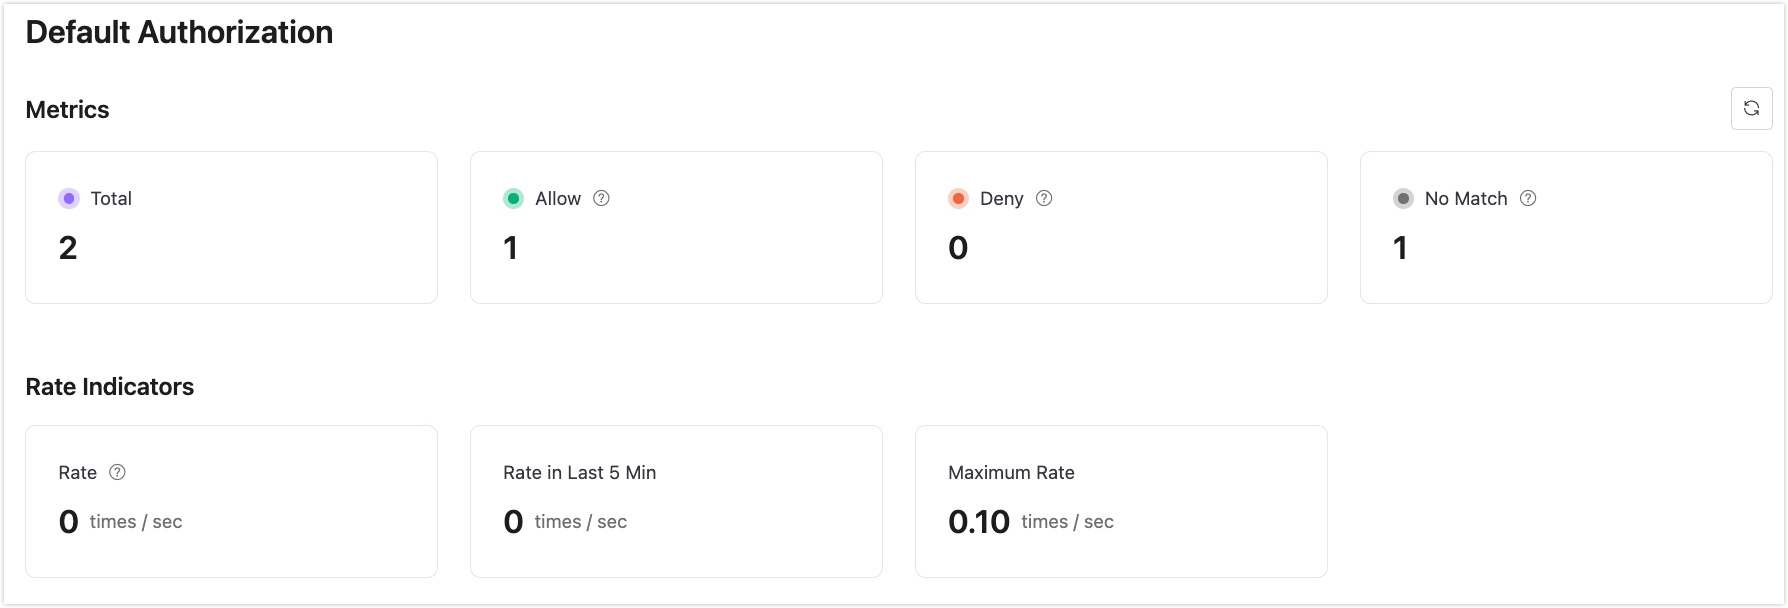Viewport: 1788px width, 608px height.
Task: Click the Deny count value 0
Action: tap(958, 248)
